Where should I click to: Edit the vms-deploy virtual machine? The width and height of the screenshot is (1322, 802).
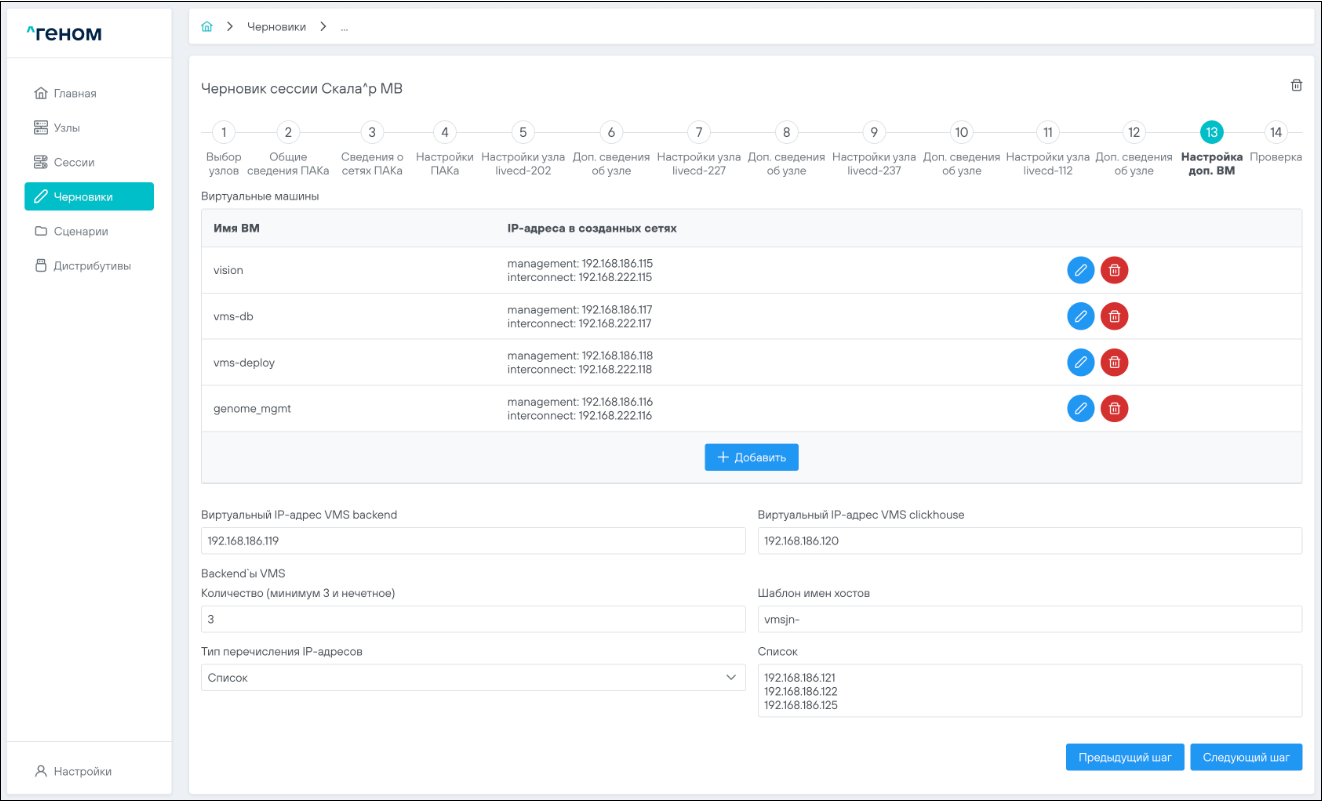(x=1080, y=362)
